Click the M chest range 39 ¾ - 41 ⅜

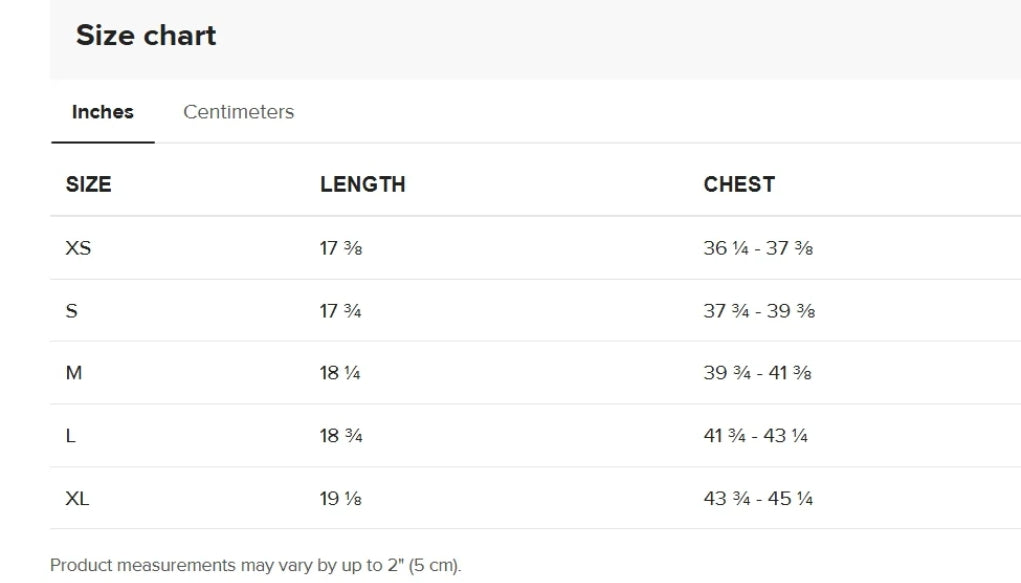[757, 373]
